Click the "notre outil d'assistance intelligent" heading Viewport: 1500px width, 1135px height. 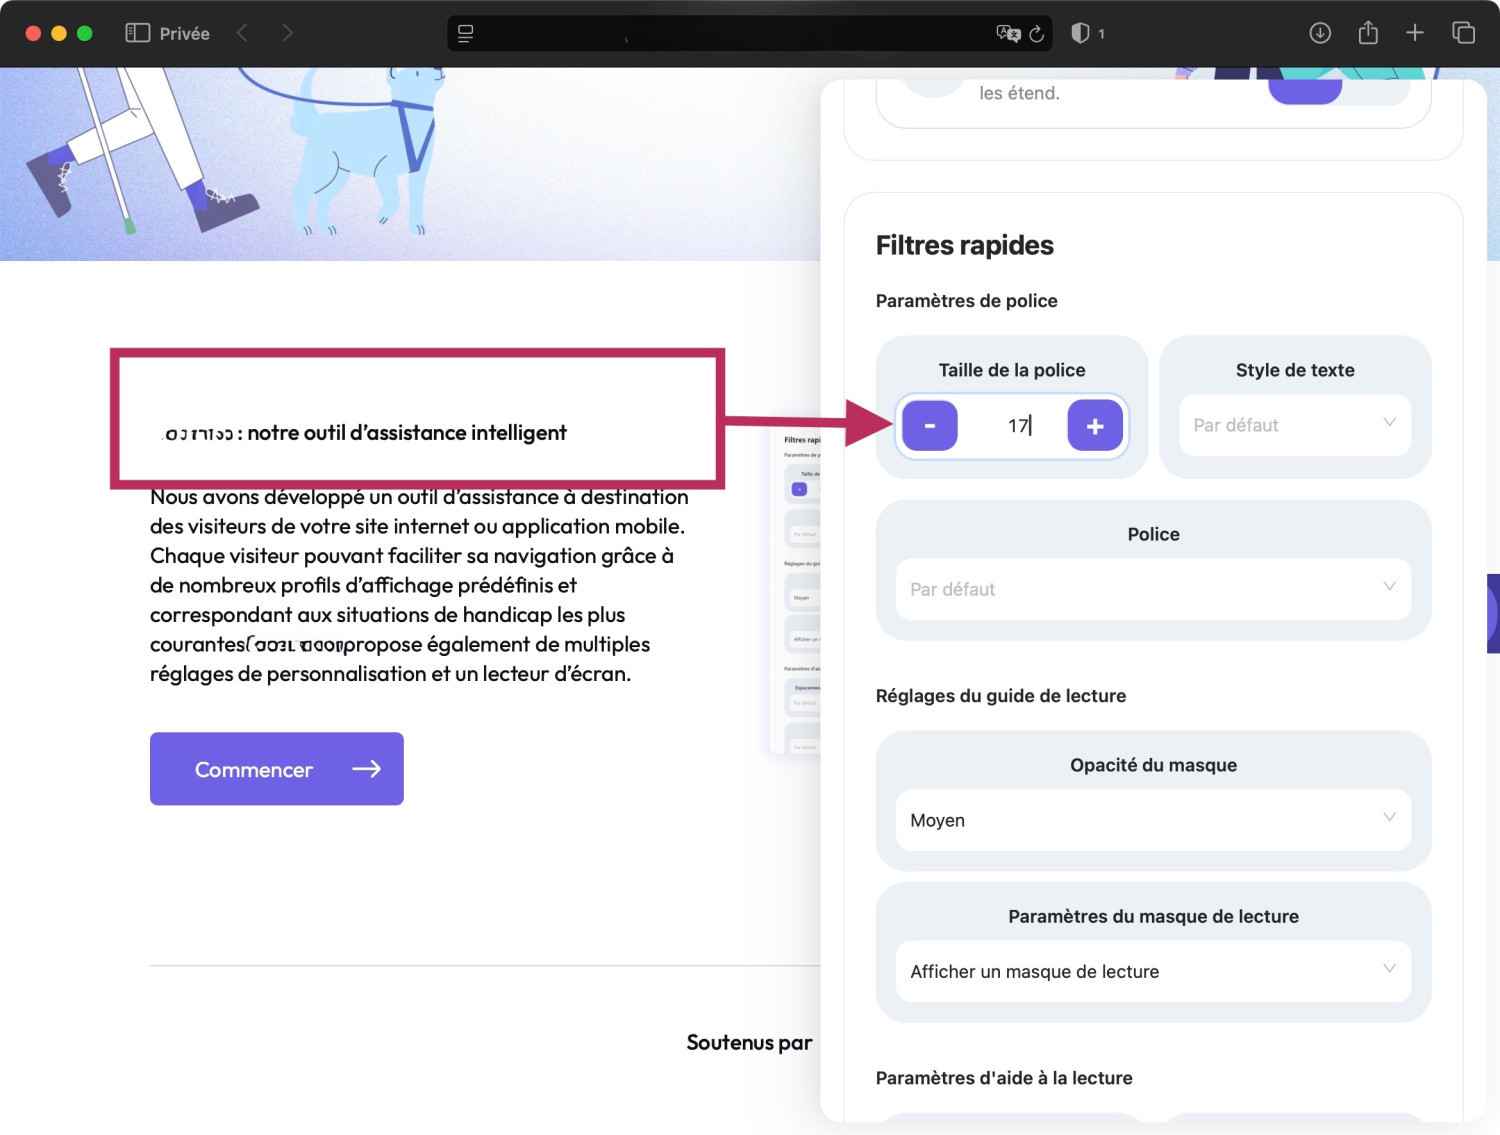click(407, 433)
